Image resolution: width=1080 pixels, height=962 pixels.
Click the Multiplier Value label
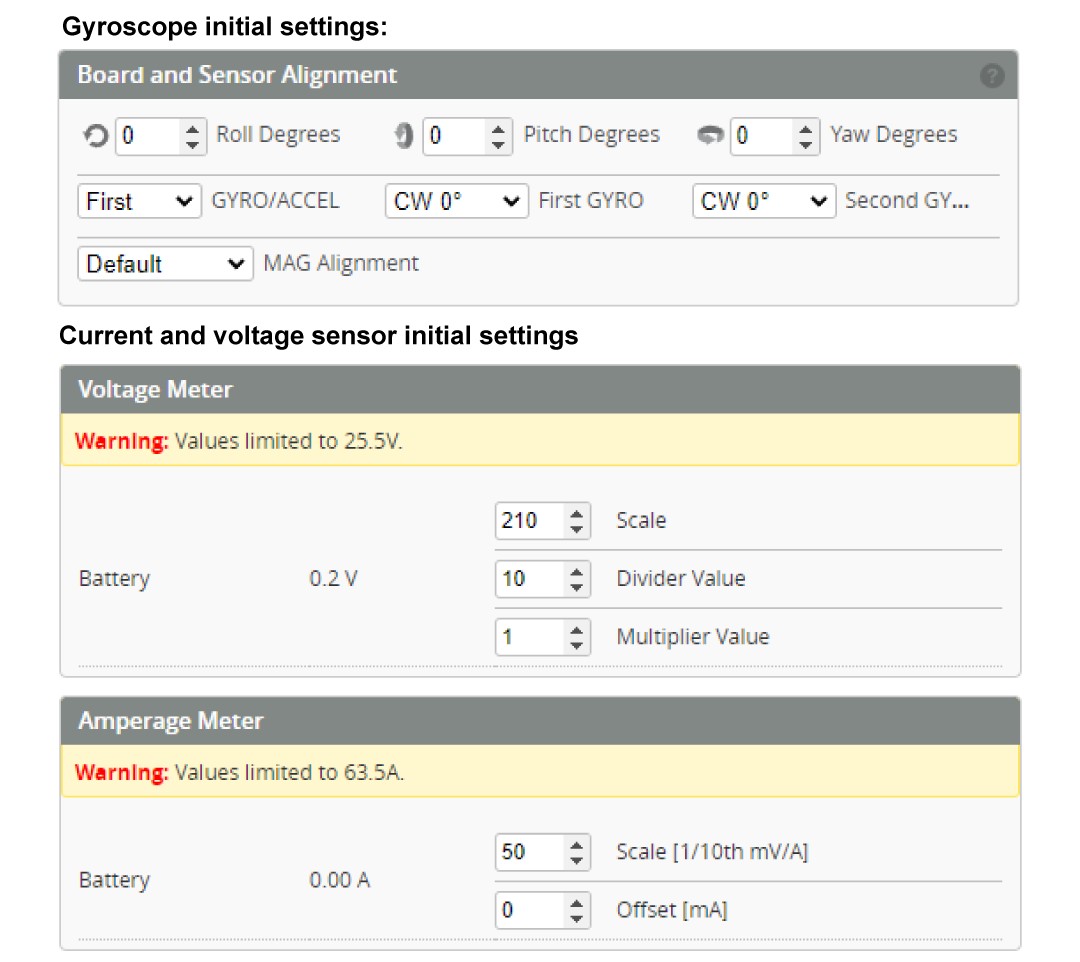click(693, 637)
